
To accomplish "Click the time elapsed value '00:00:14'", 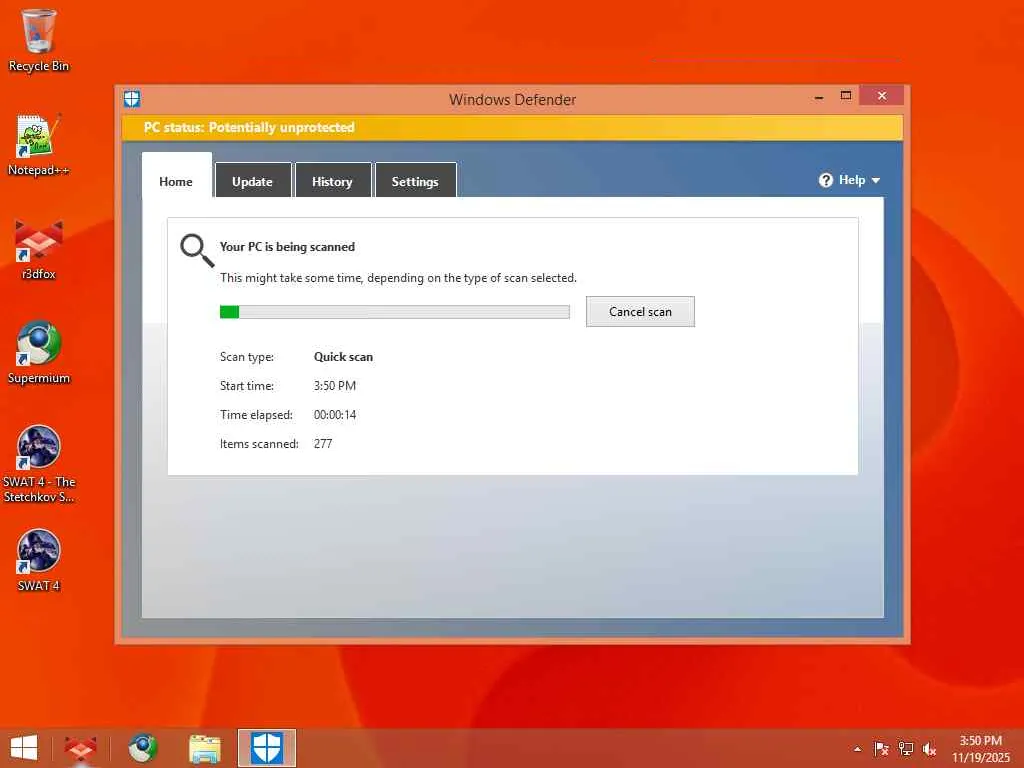I will click(334, 415).
